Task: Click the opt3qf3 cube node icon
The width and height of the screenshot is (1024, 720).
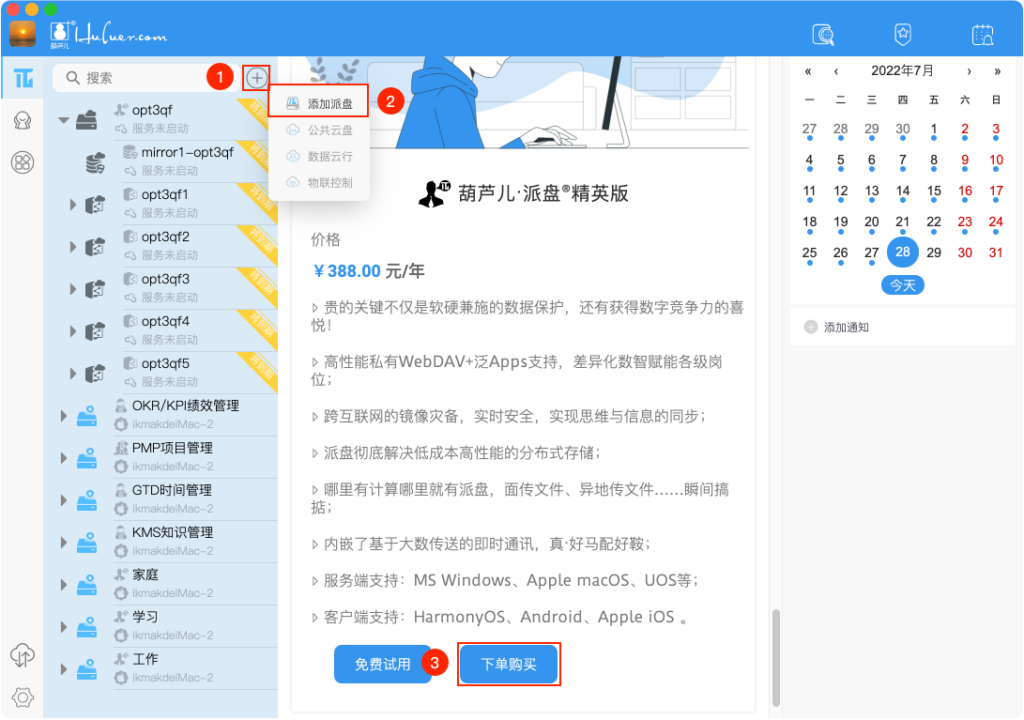Action: tap(95, 289)
